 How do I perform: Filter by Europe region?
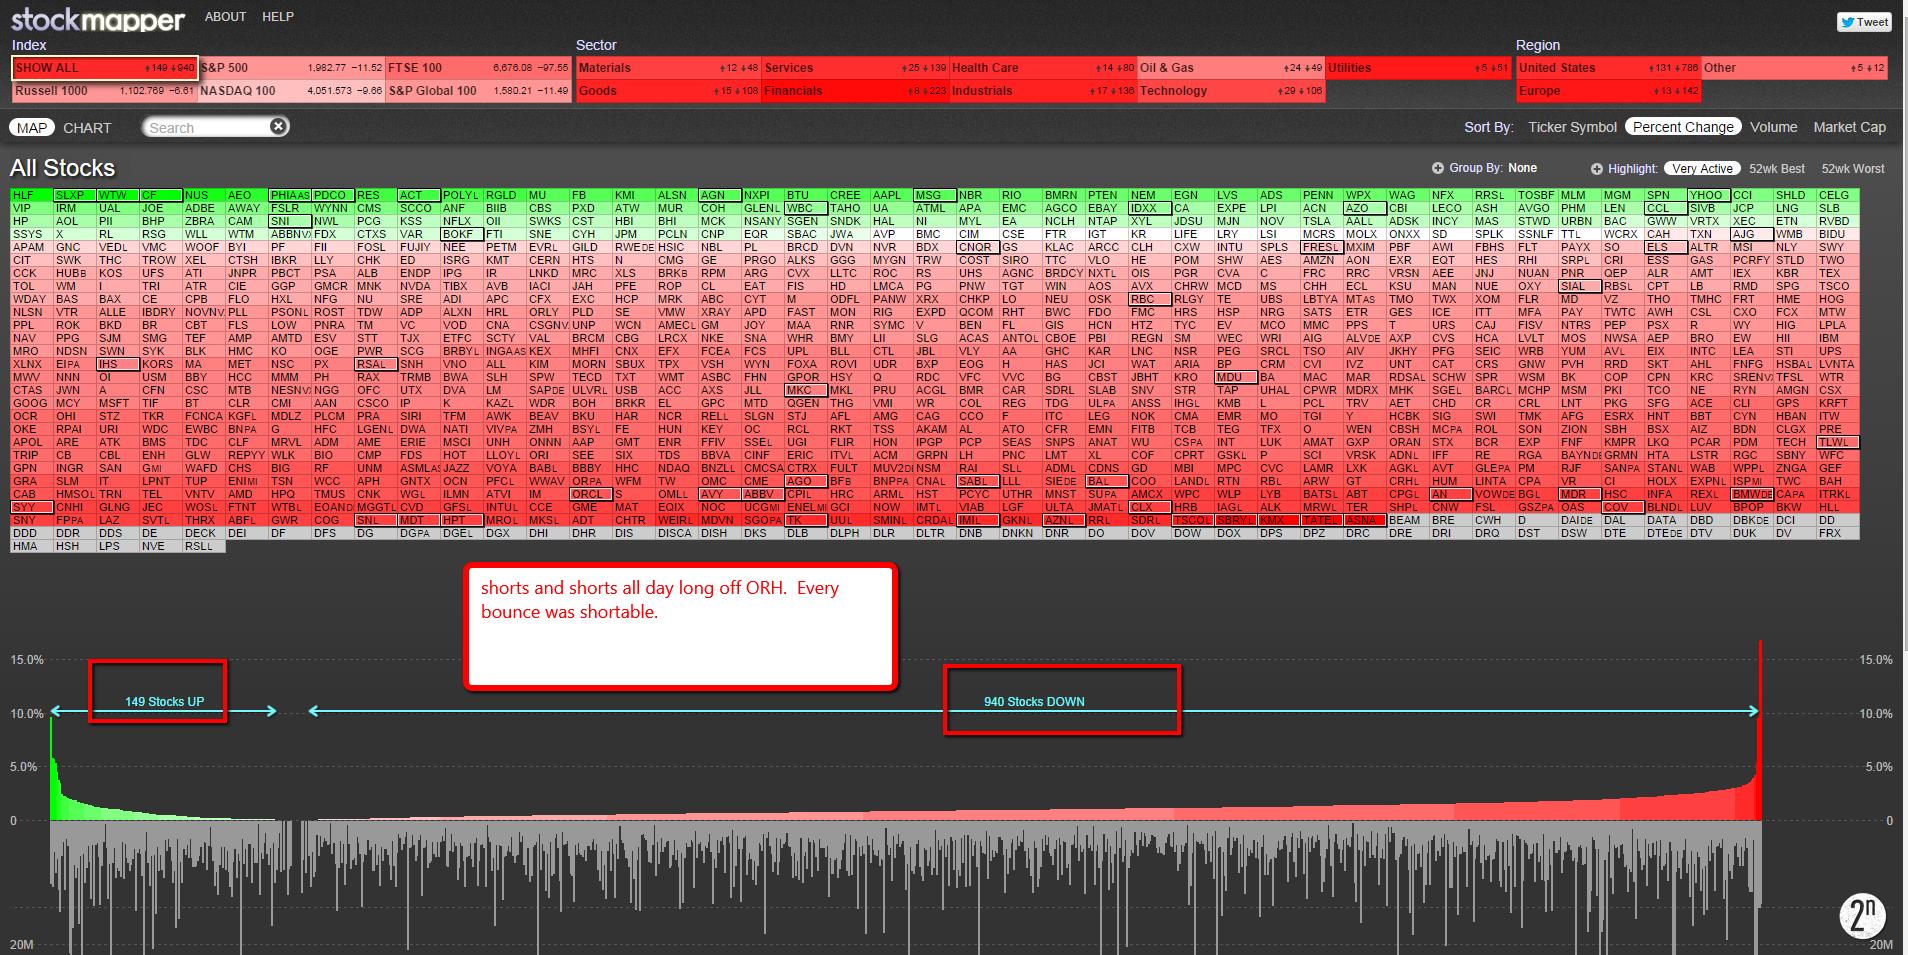[1608, 91]
